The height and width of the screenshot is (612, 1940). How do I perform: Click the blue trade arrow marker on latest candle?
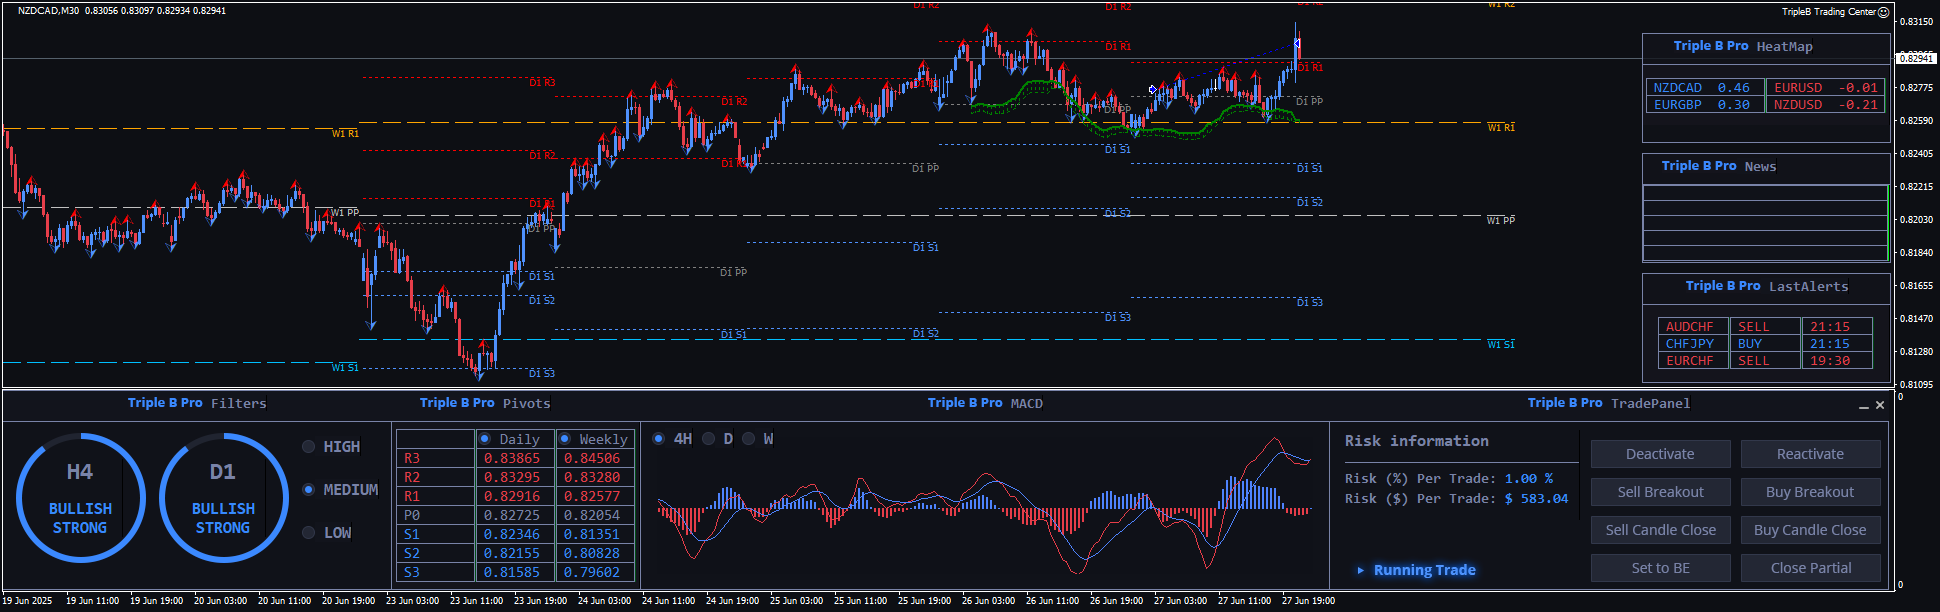(1297, 43)
